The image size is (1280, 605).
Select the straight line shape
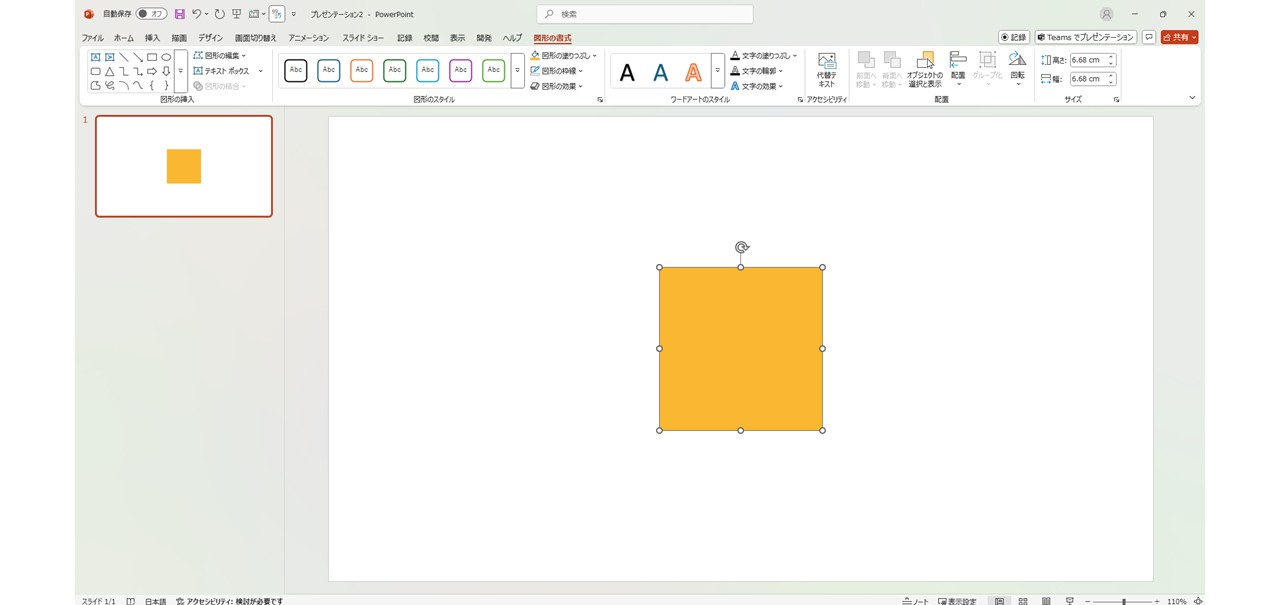[124, 57]
